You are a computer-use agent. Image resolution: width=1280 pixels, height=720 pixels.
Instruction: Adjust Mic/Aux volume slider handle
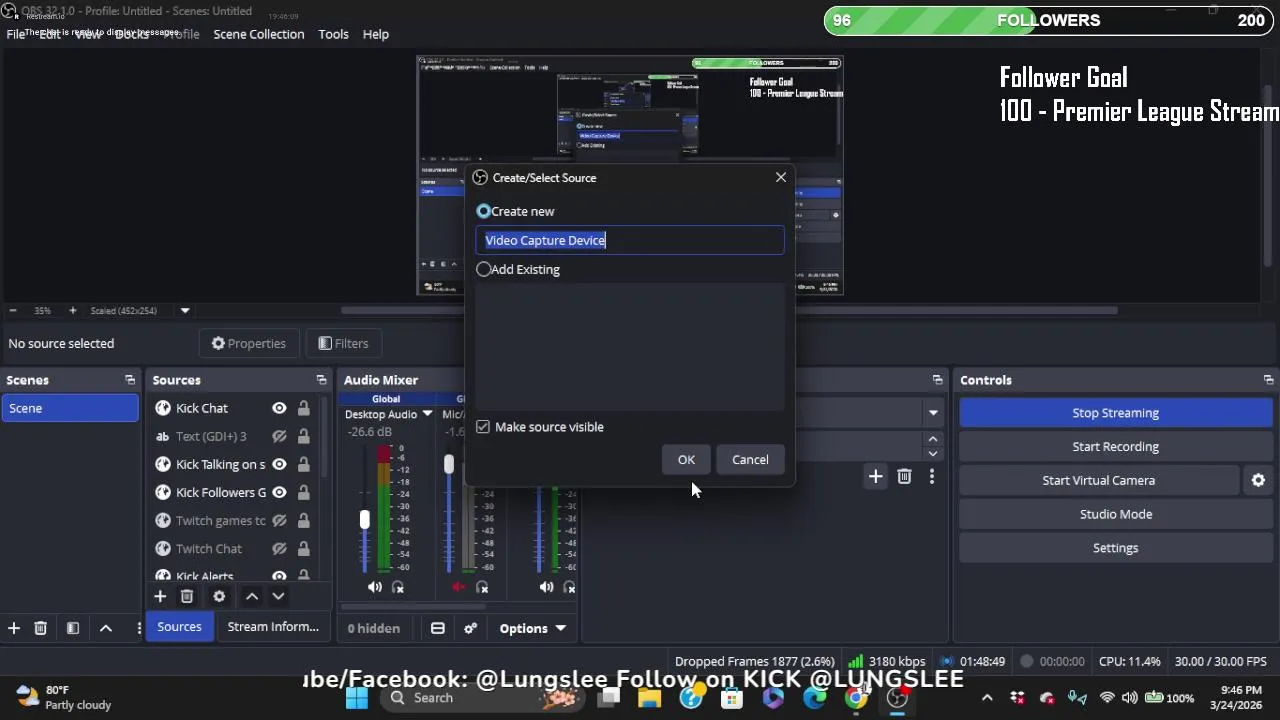[449, 465]
